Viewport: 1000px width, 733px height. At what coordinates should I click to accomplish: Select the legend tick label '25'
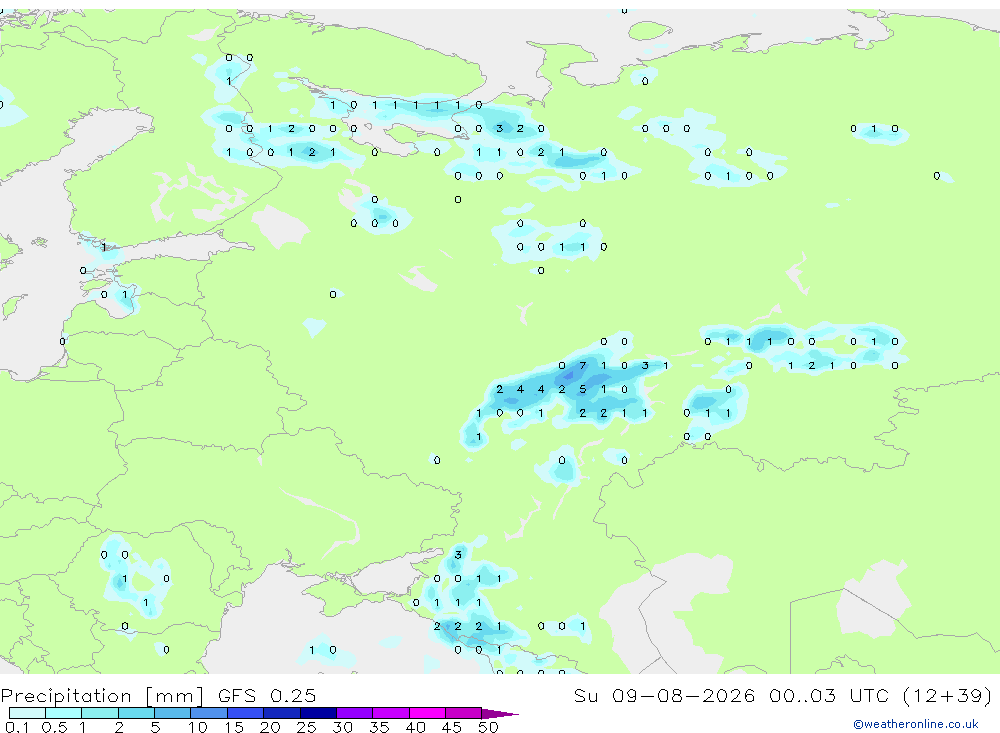click(306, 727)
